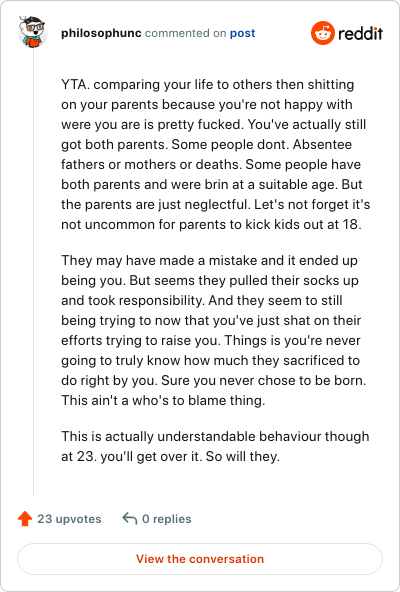This screenshot has height=592, width=400.
Task: Click the orange upvote arrow icon
Action: click(x=25, y=518)
